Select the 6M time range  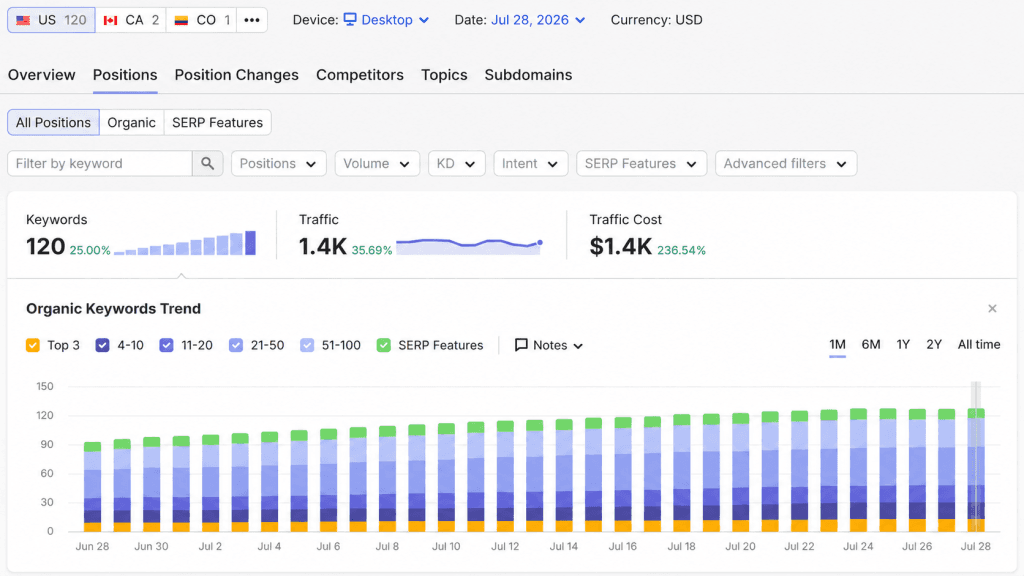[x=871, y=345]
